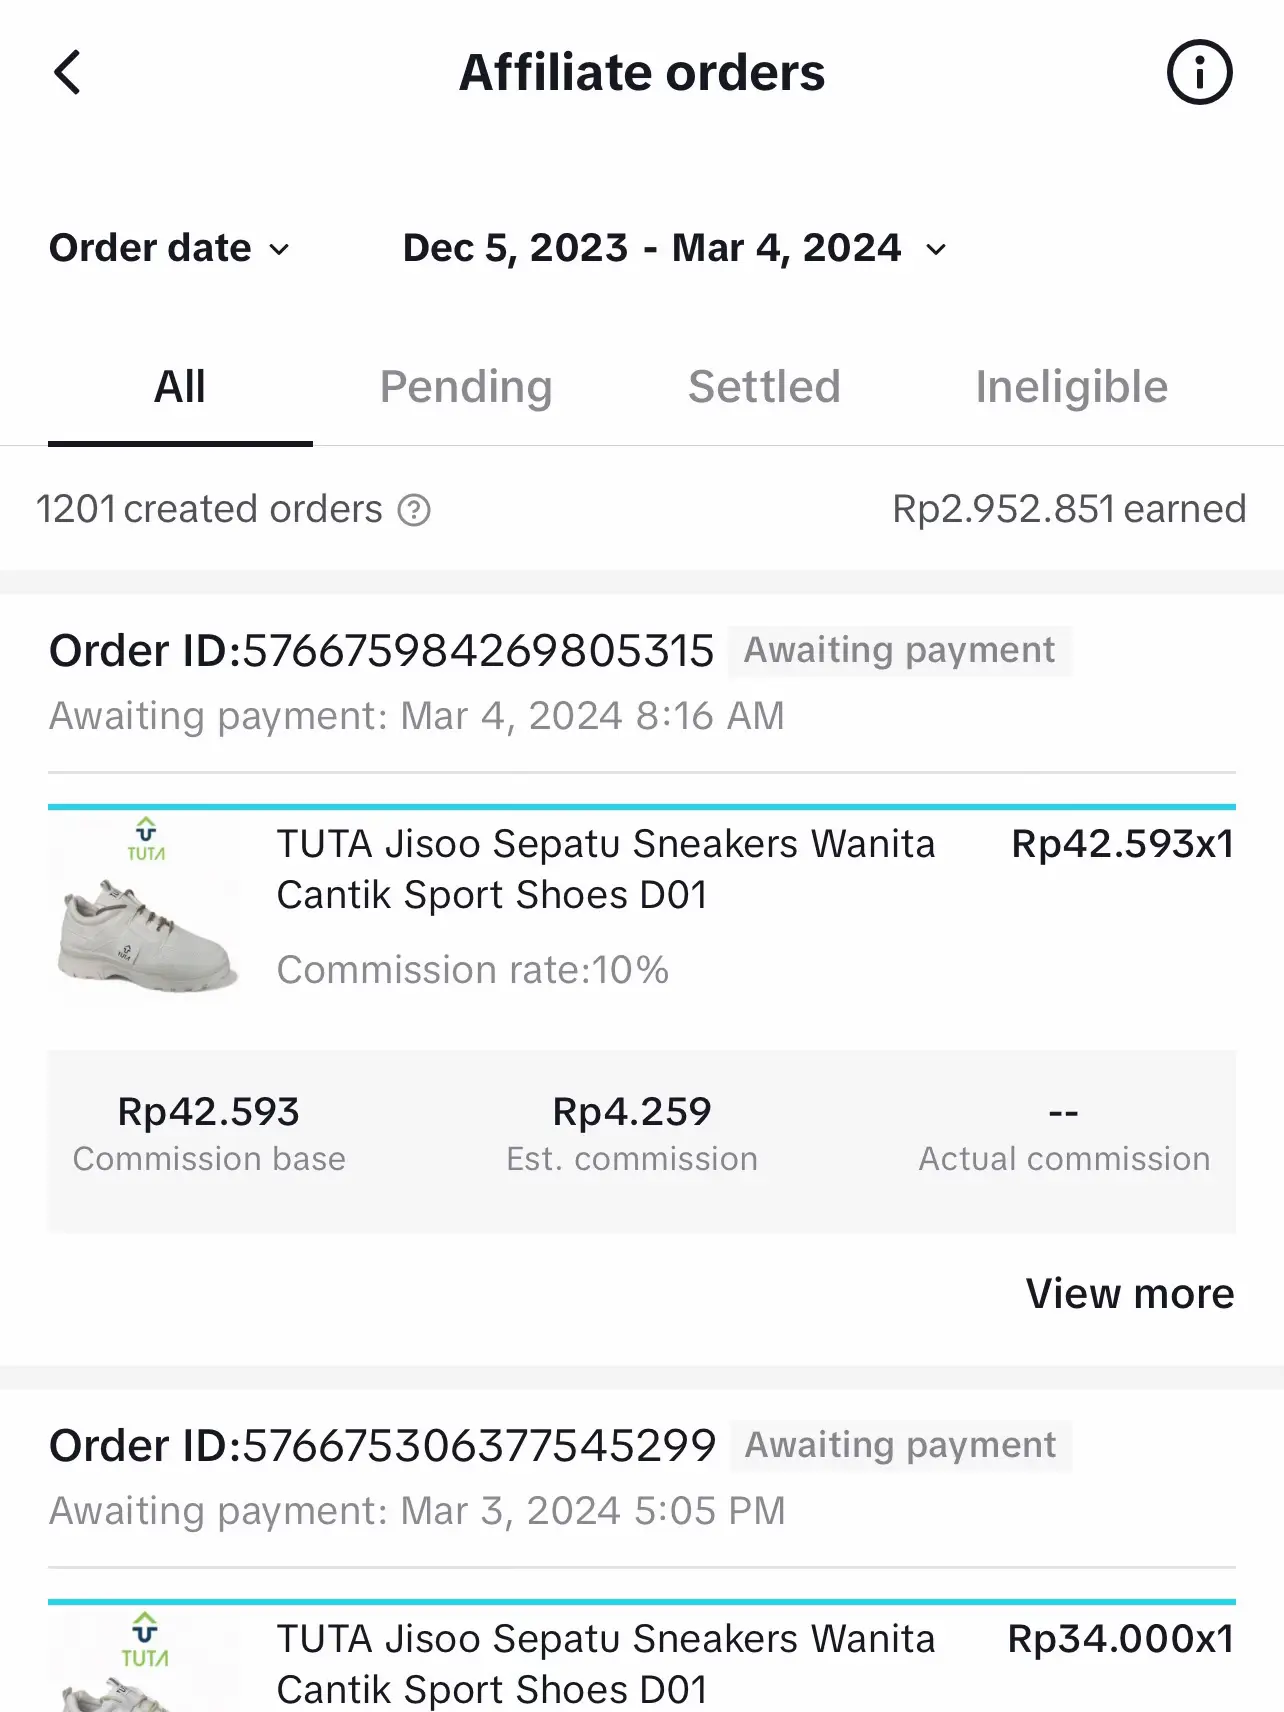Open first TUTA Jisoo Sepatu product title
The width and height of the screenshot is (1284, 1712).
click(605, 869)
